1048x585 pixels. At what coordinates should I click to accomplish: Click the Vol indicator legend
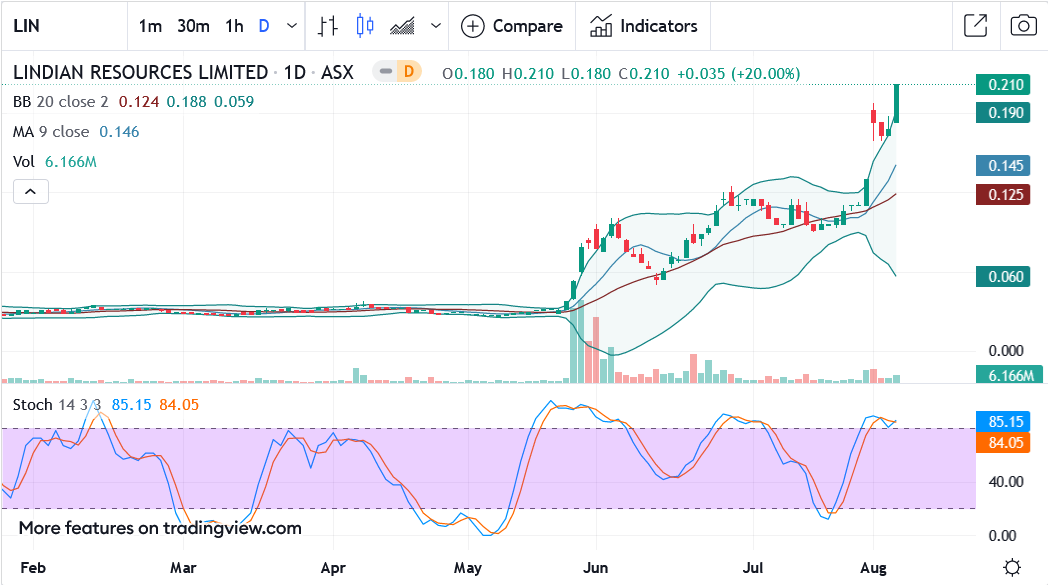23,162
